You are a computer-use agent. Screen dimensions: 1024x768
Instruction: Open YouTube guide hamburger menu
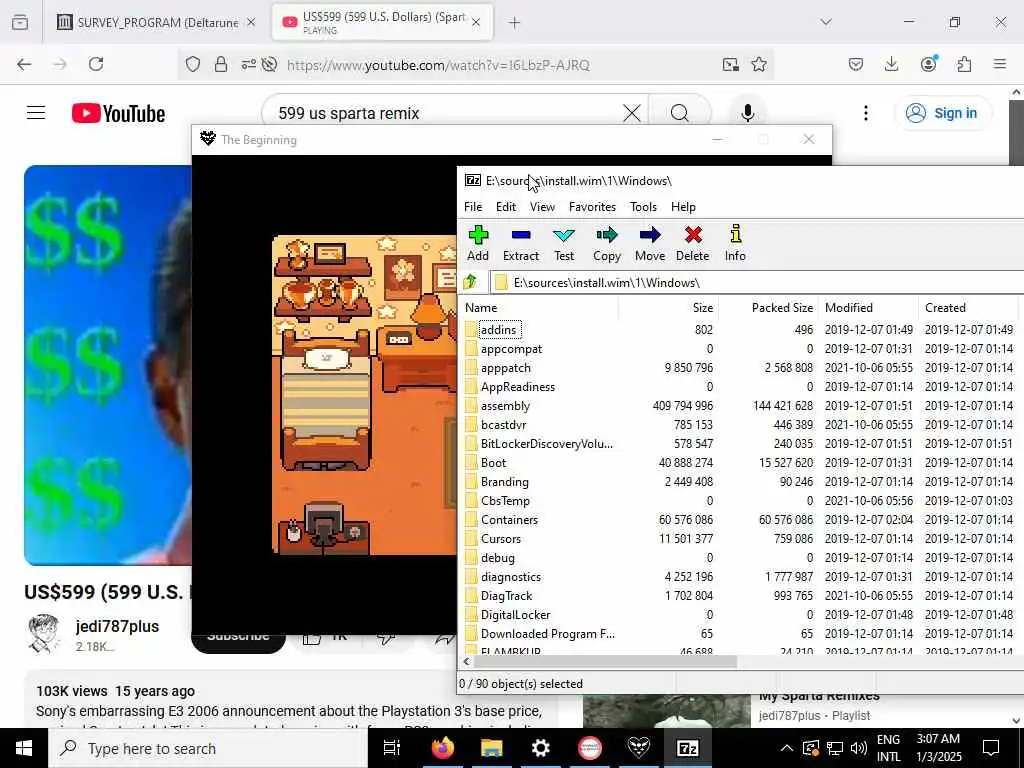tap(36, 113)
